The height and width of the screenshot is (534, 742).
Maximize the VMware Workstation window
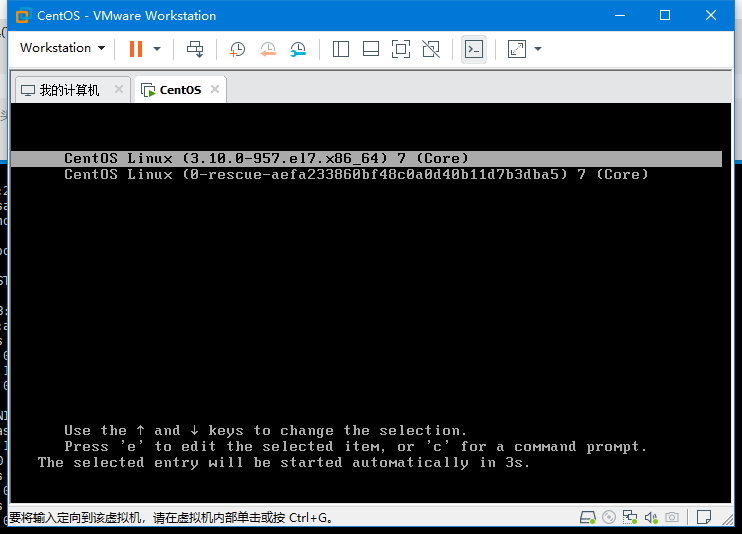665,16
